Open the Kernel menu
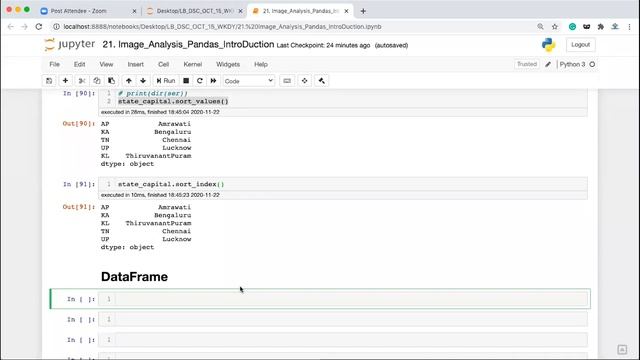This screenshot has height=360, width=640. [x=193, y=64]
